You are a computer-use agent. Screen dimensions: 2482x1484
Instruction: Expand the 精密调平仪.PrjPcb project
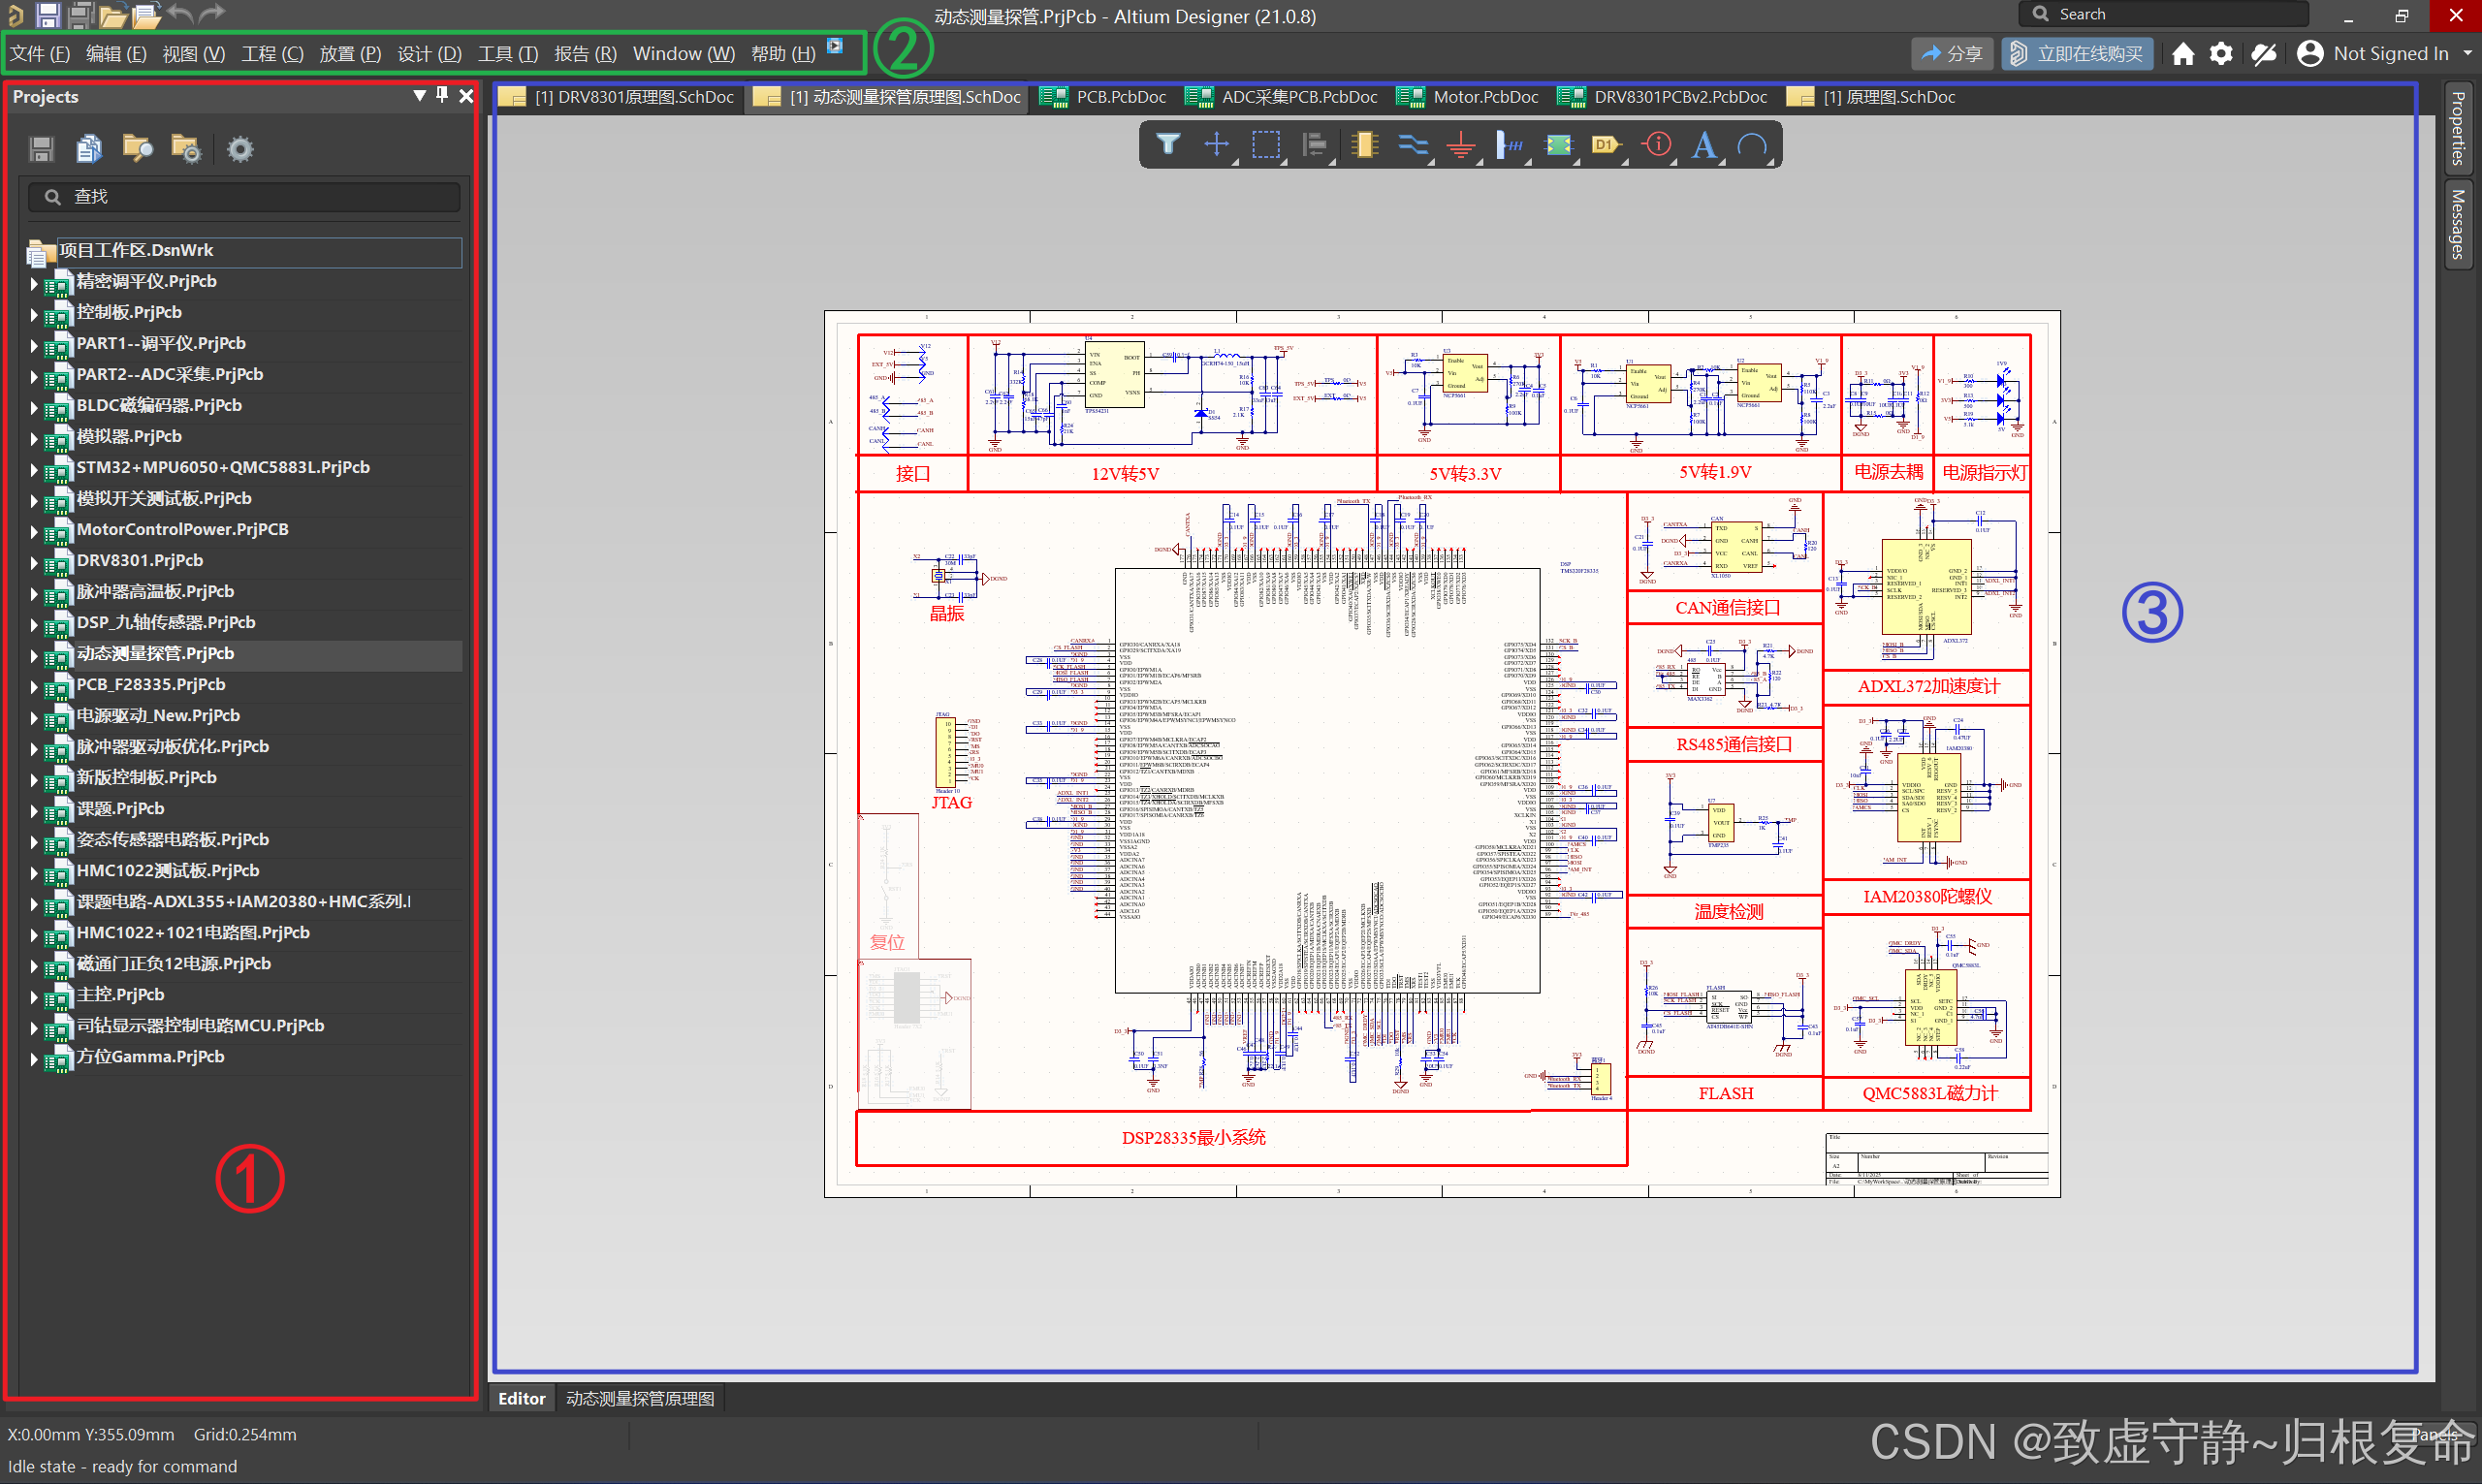(34, 284)
